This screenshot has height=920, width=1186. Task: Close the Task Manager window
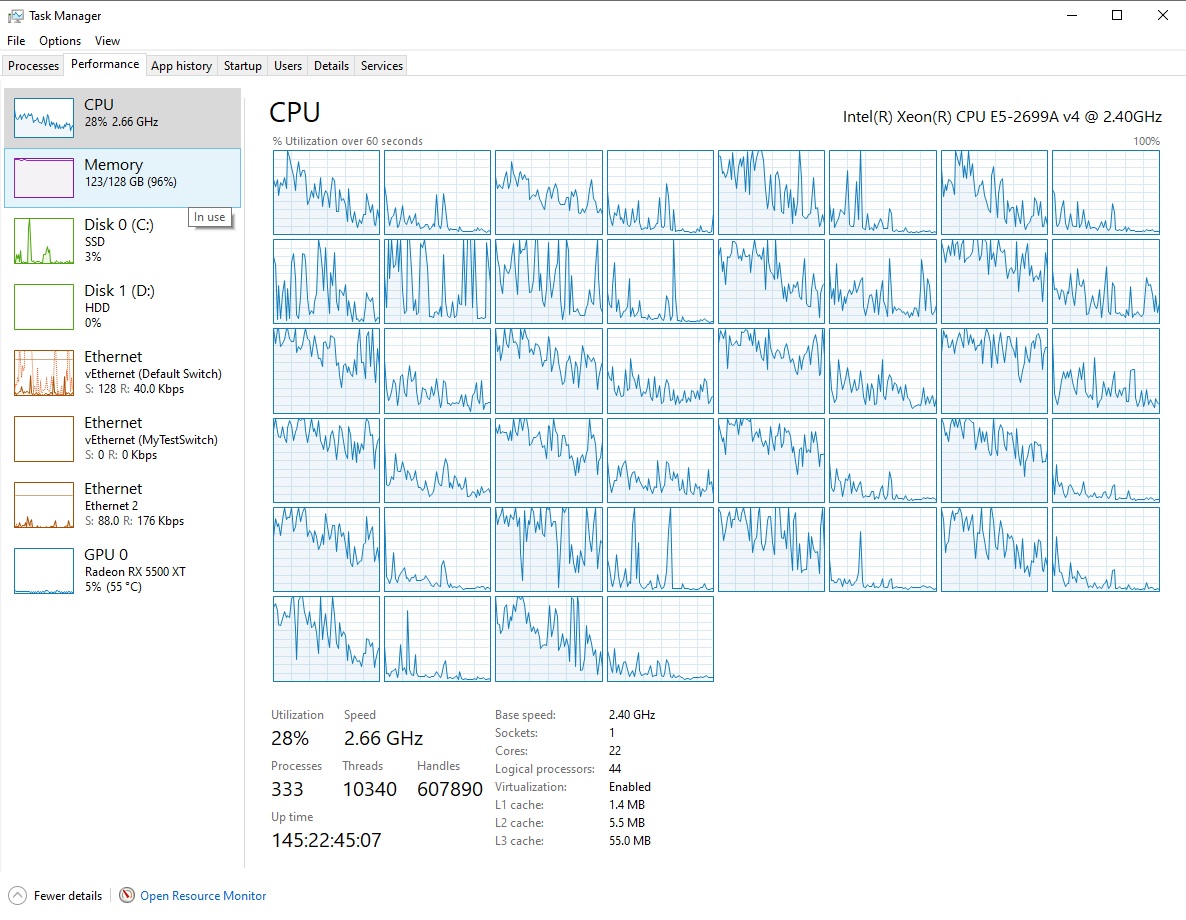point(1163,15)
